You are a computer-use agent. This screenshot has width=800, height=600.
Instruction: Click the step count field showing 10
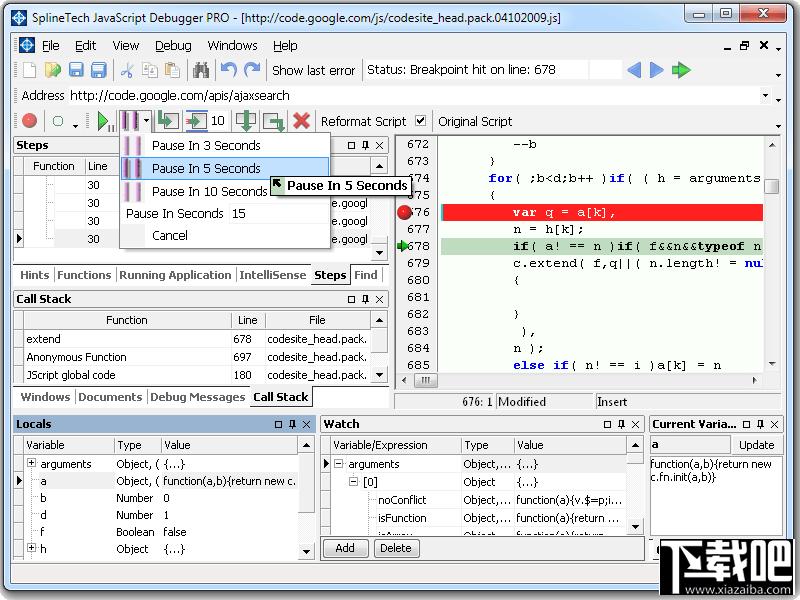point(218,121)
